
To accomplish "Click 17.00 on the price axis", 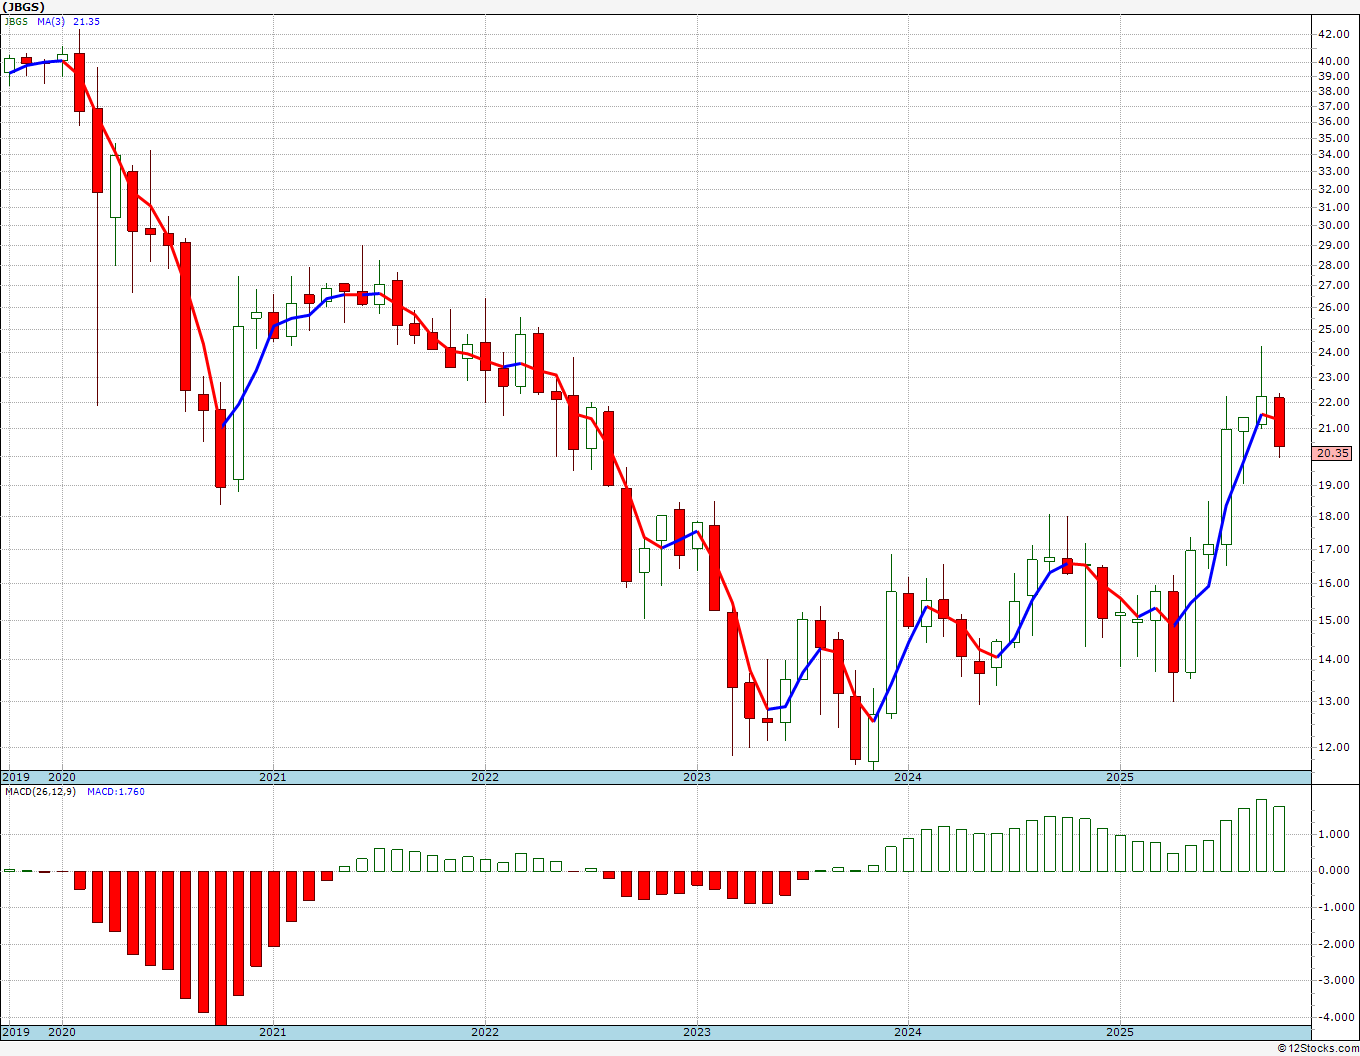I will point(1334,550).
